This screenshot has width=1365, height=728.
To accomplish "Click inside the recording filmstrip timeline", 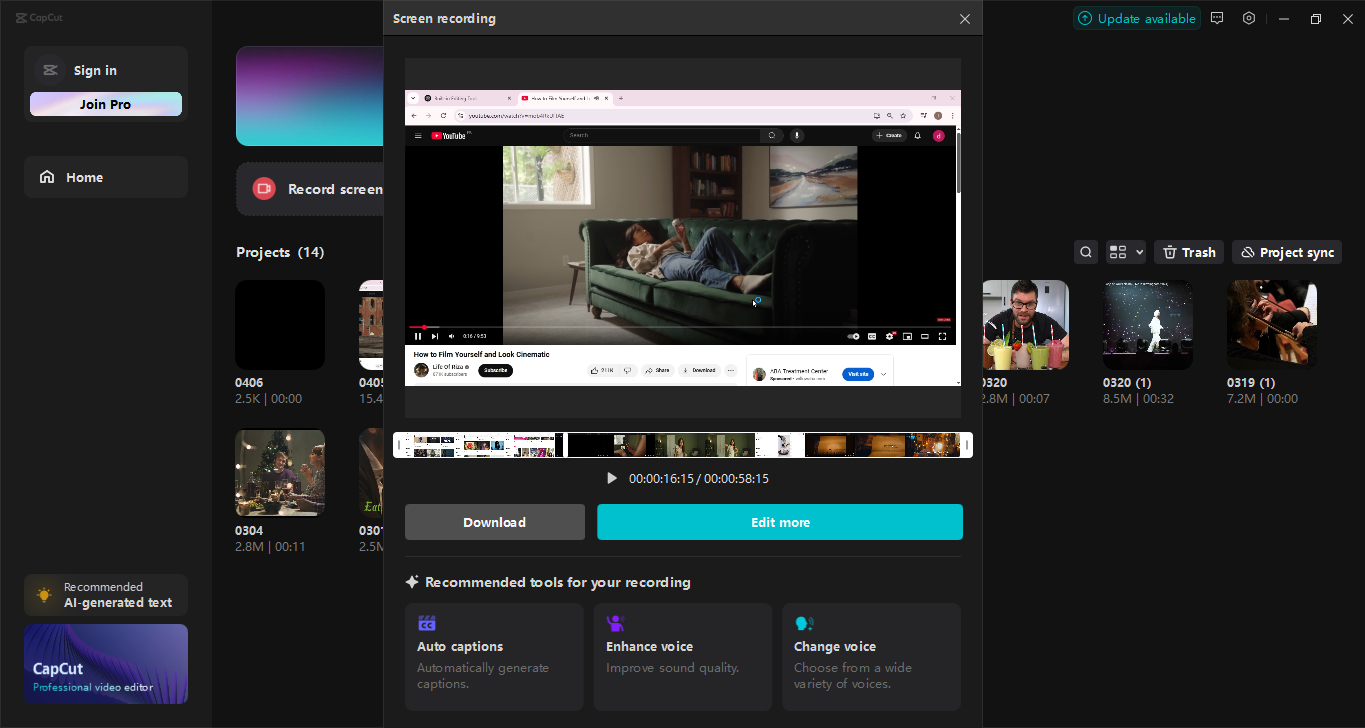I will 683,445.
